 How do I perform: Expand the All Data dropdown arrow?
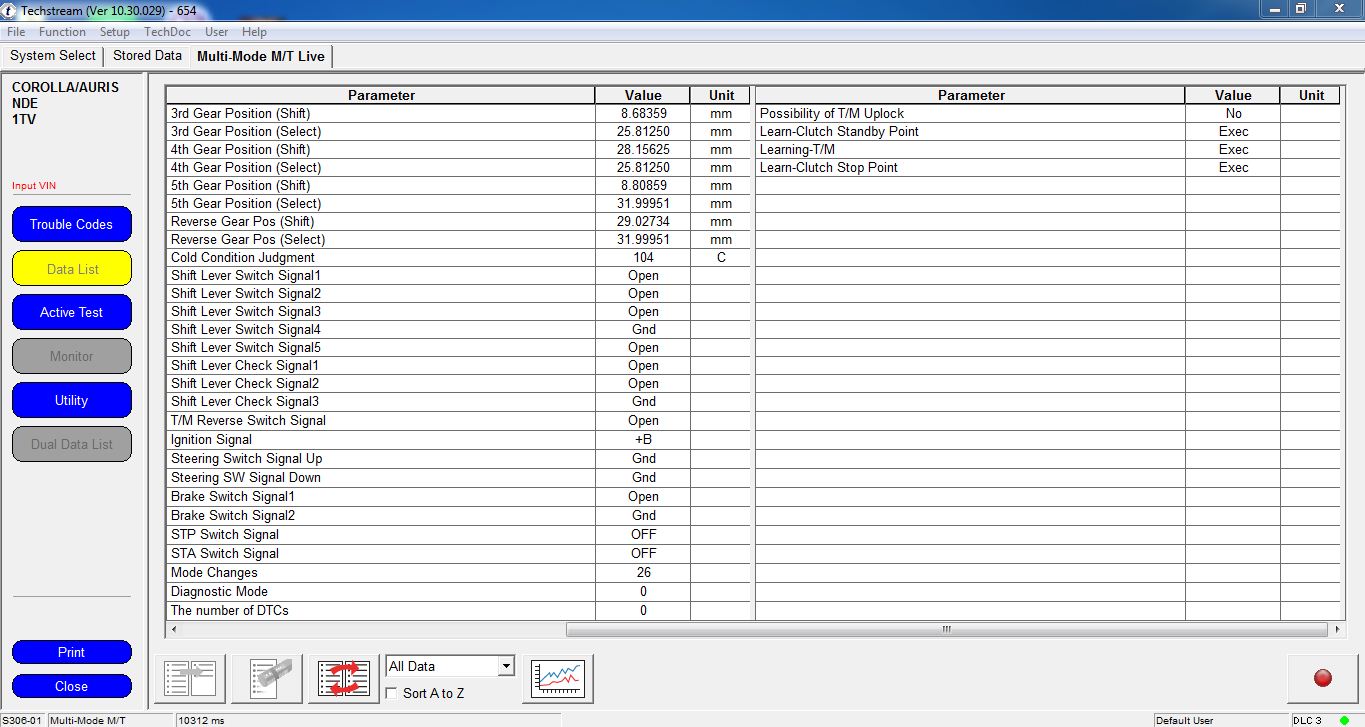(506, 666)
